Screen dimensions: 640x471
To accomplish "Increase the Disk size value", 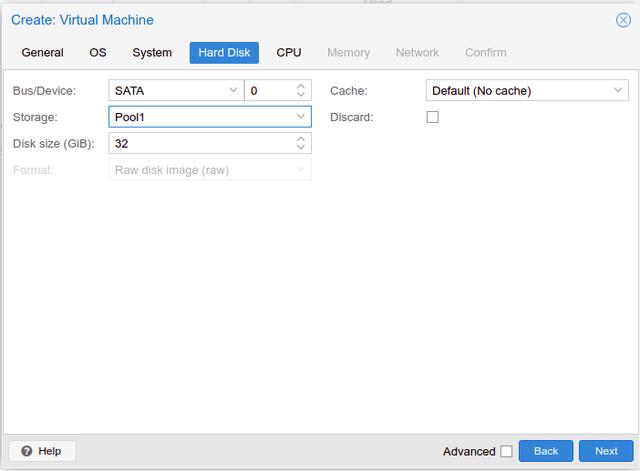I will (x=301, y=139).
